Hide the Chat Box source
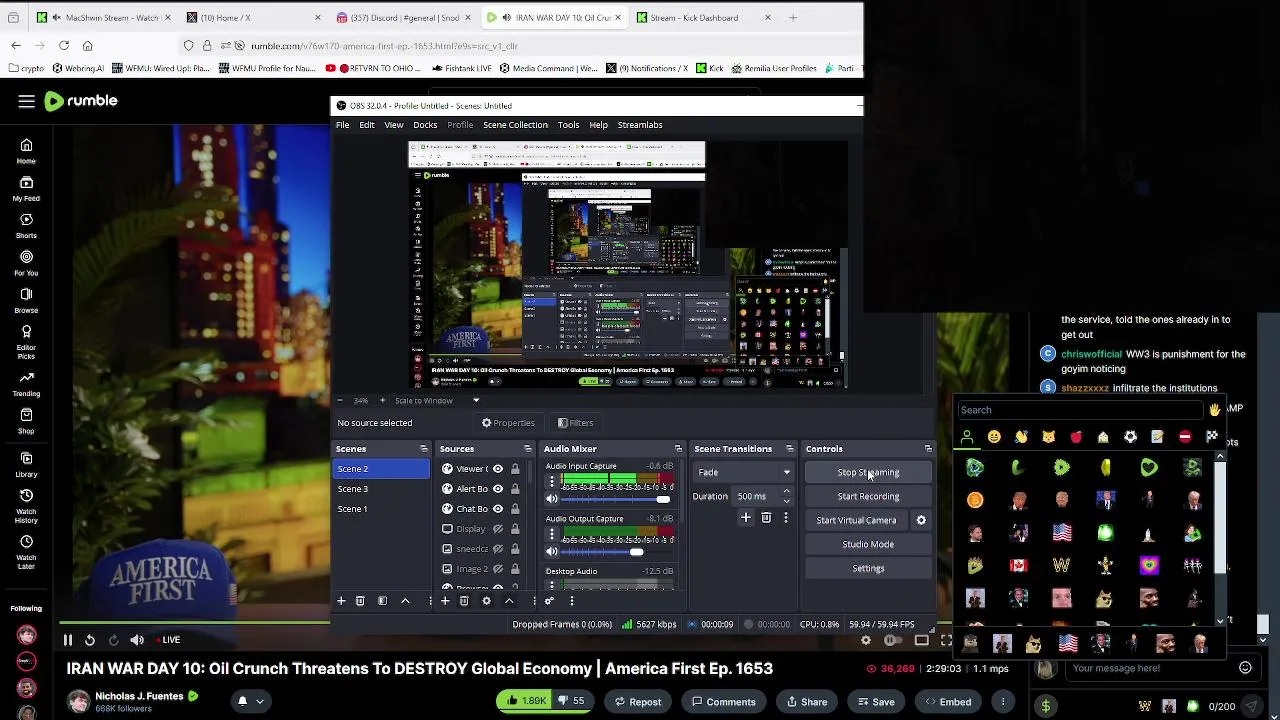Image resolution: width=1280 pixels, height=720 pixels. pos(497,509)
